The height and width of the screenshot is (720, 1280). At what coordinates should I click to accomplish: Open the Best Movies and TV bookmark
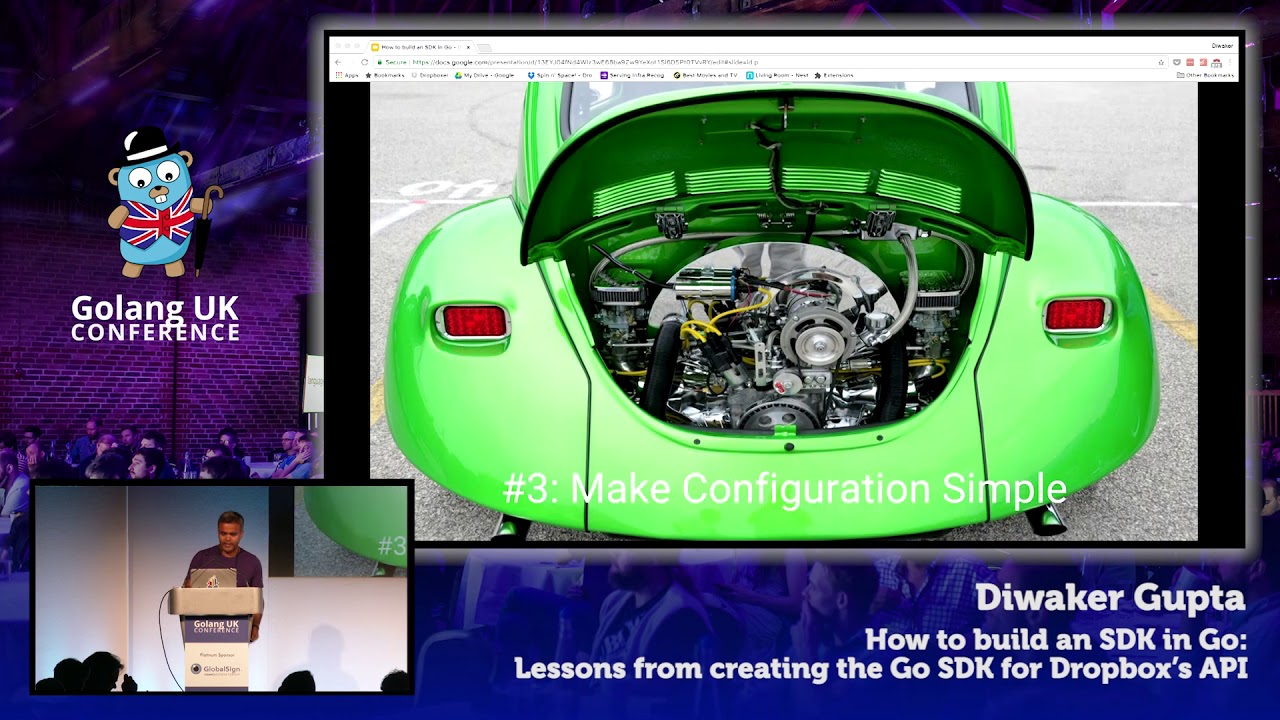[x=706, y=75]
